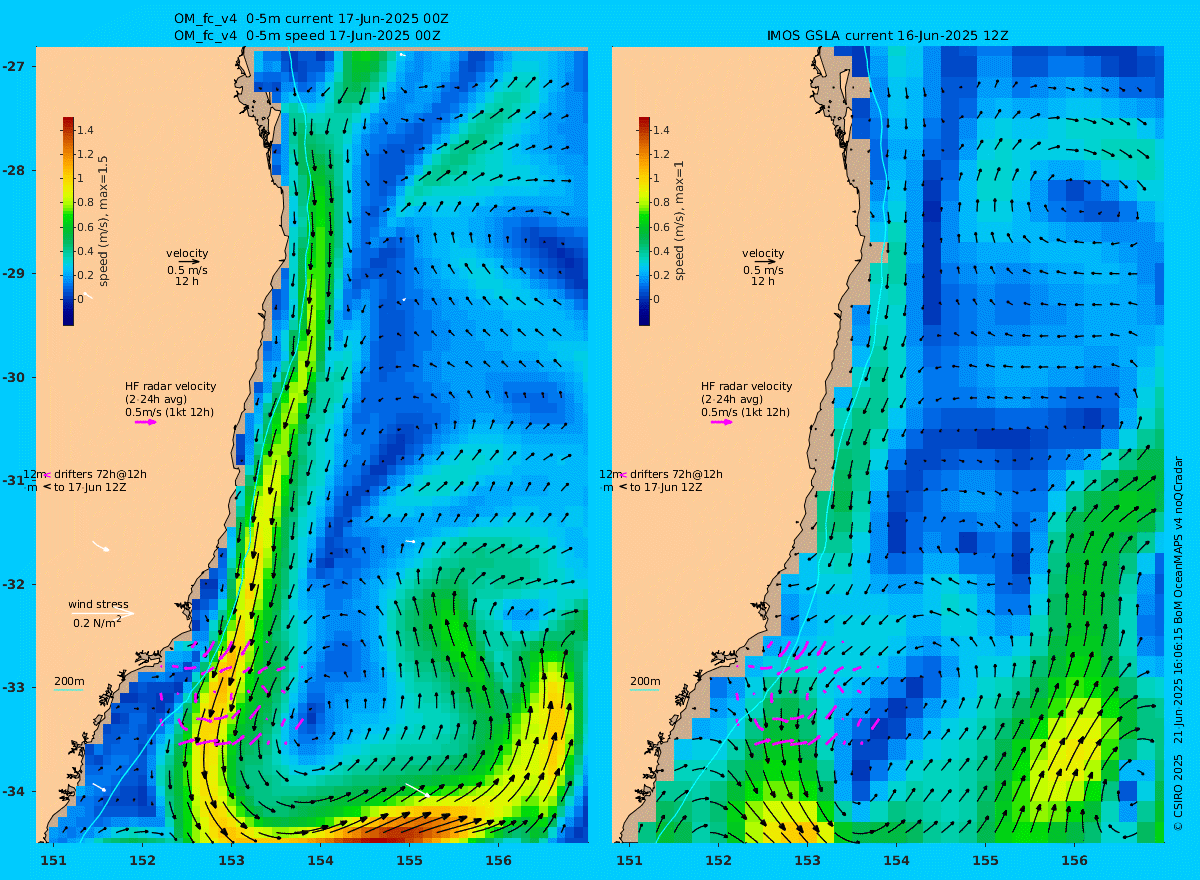Click the magenta HF radar arrow in left legend
This screenshot has height=880, width=1200.
(146, 422)
